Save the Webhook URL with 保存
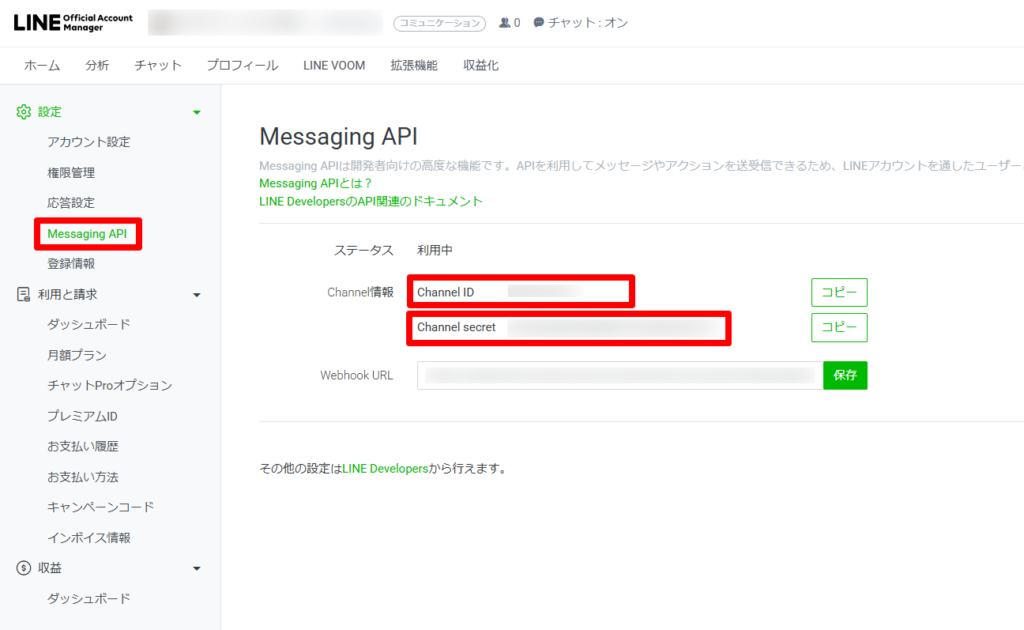Image resolution: width=1024 pixels, height=630 pixels. pyautogui.click(x=845, y=375)
